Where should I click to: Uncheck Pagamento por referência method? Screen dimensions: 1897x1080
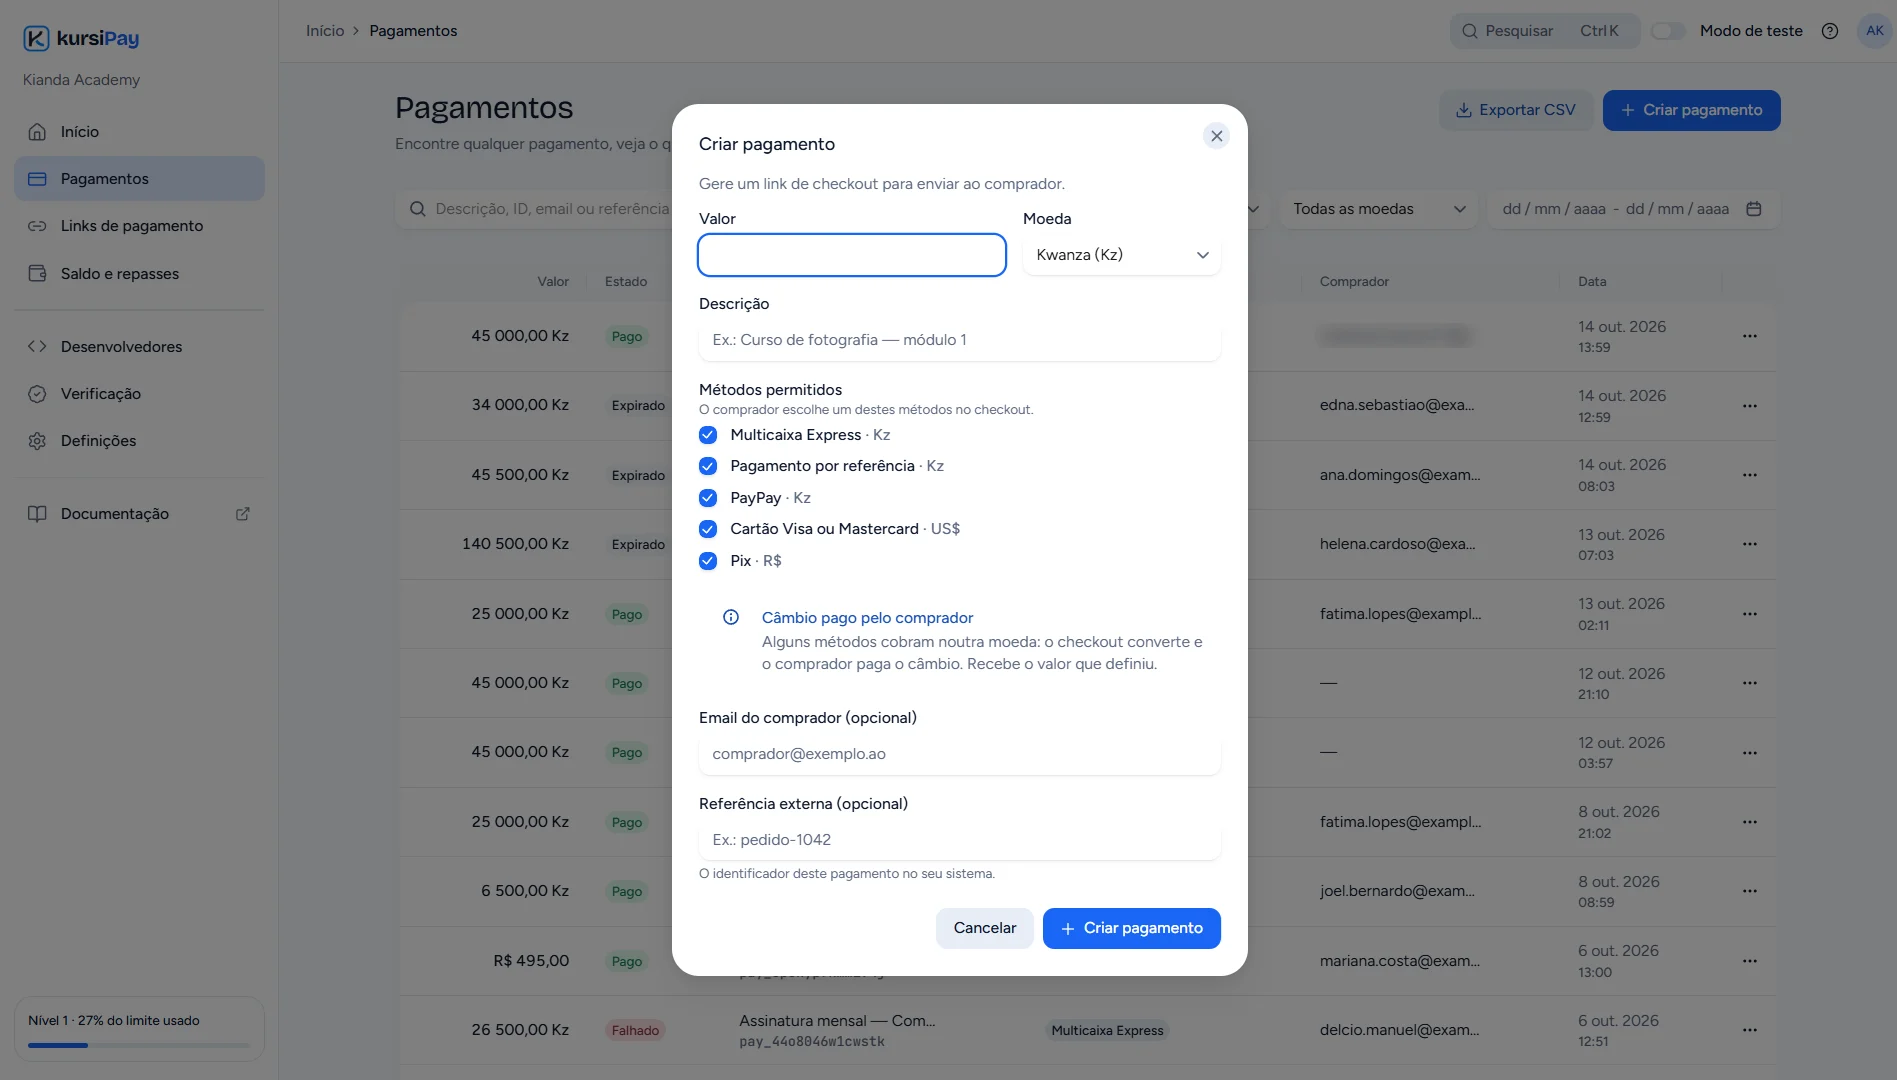click(x=708, y=466)
